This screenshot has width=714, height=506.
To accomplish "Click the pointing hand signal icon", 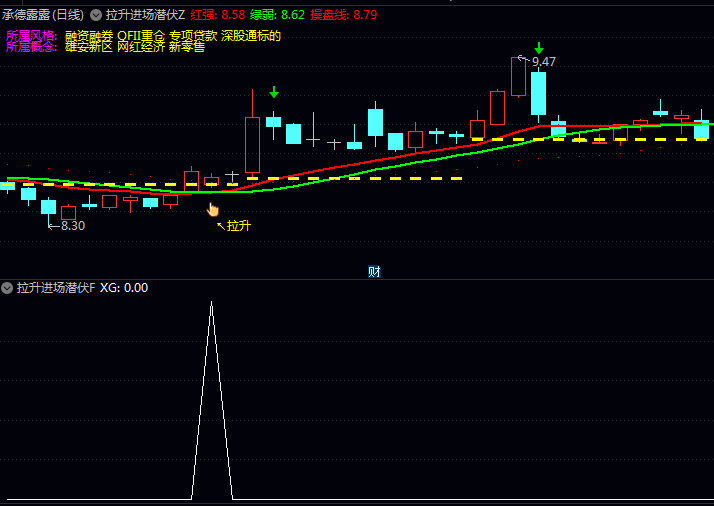I will [212, 209].
